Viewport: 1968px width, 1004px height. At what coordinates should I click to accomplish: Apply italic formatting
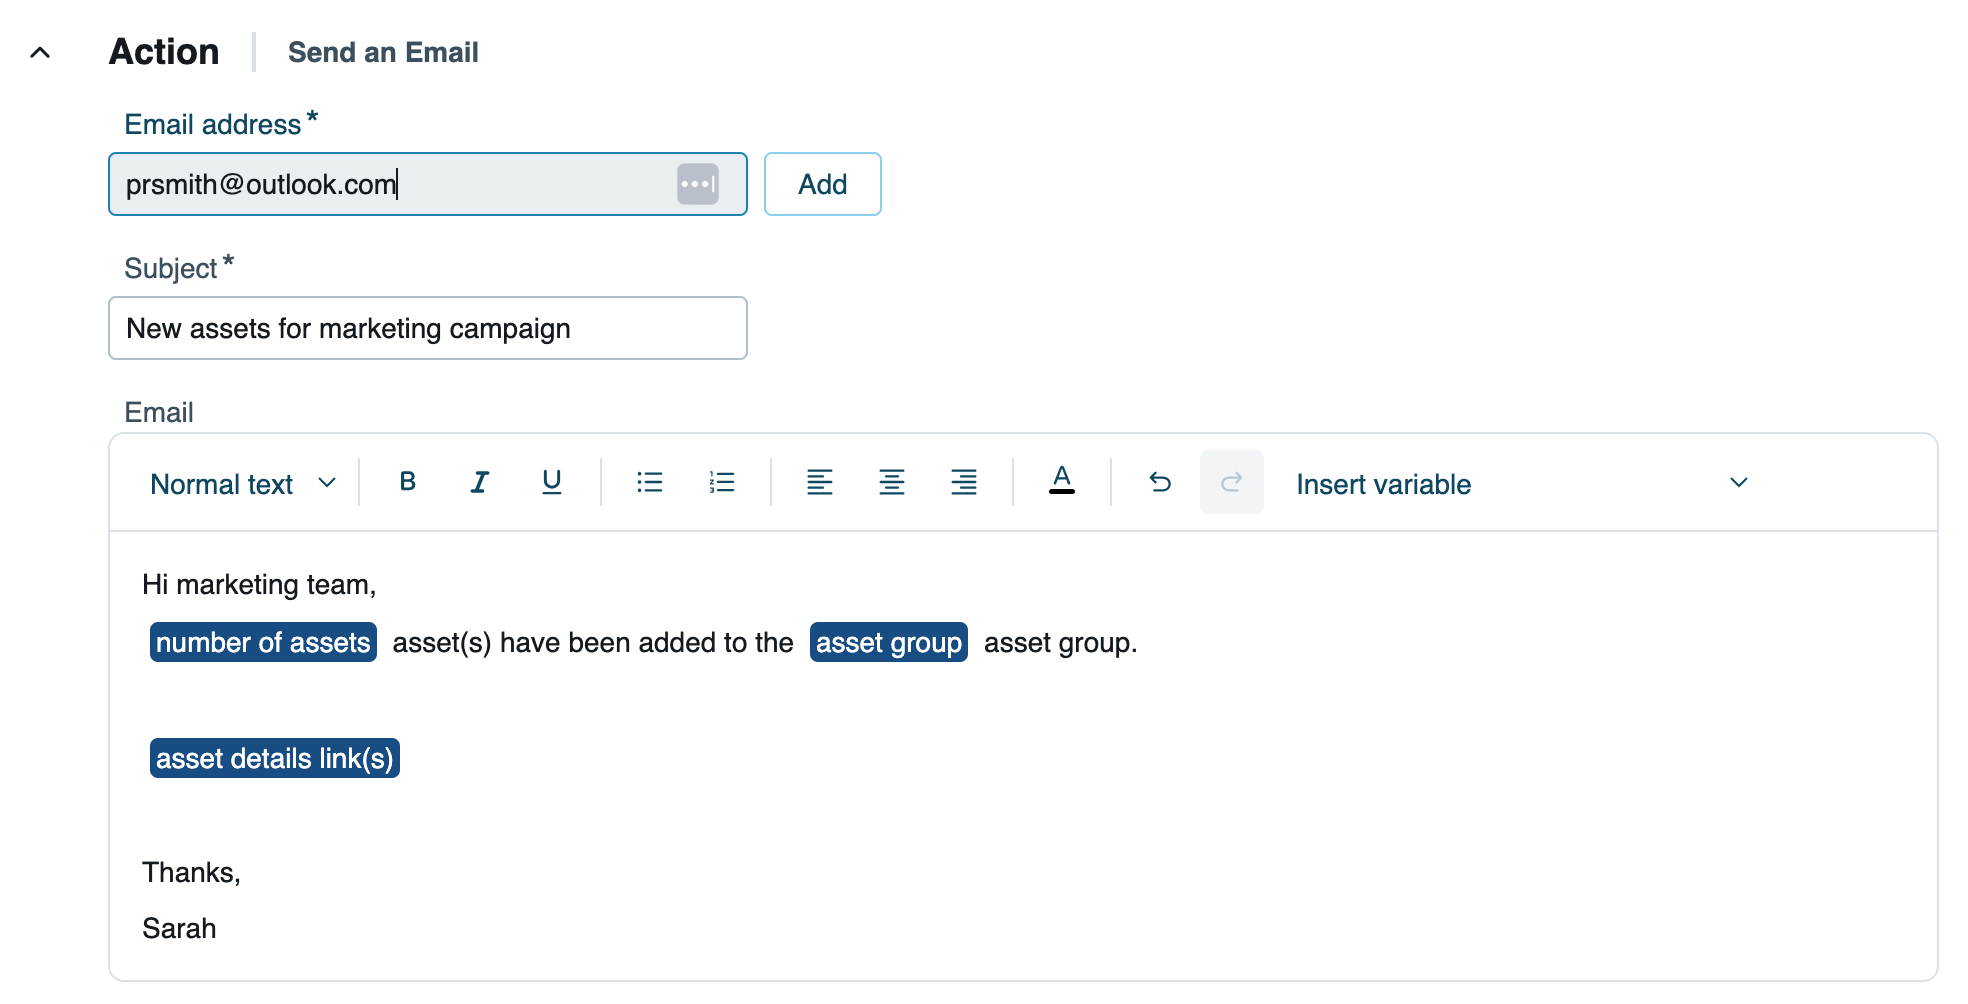click(x=480, y=482)
